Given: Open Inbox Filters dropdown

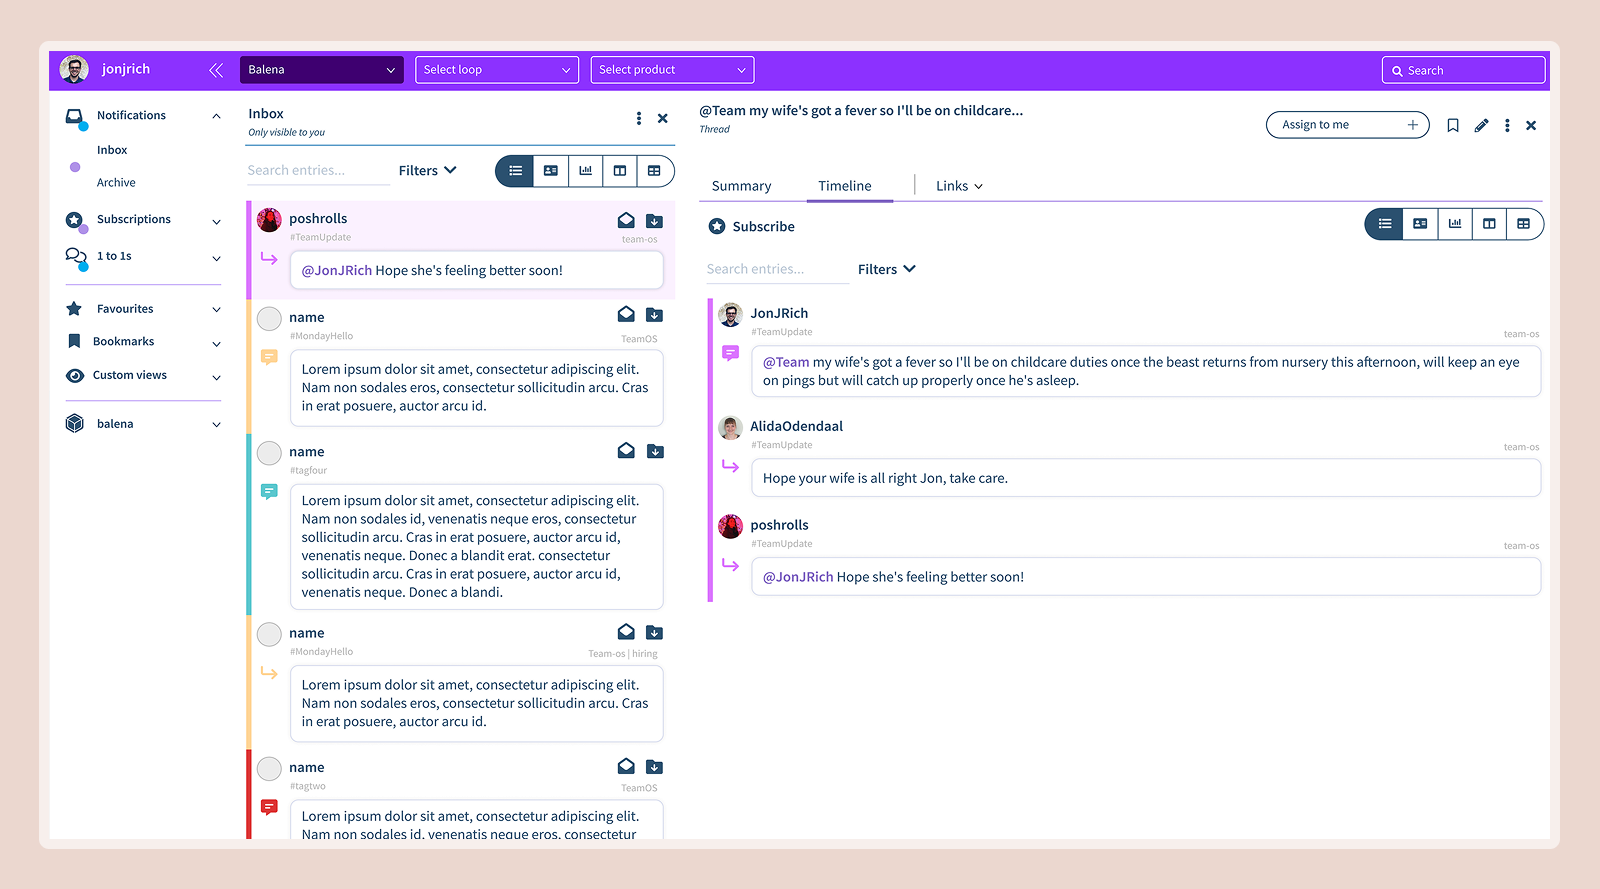Looking at the screenshot, I should point(428,171).
